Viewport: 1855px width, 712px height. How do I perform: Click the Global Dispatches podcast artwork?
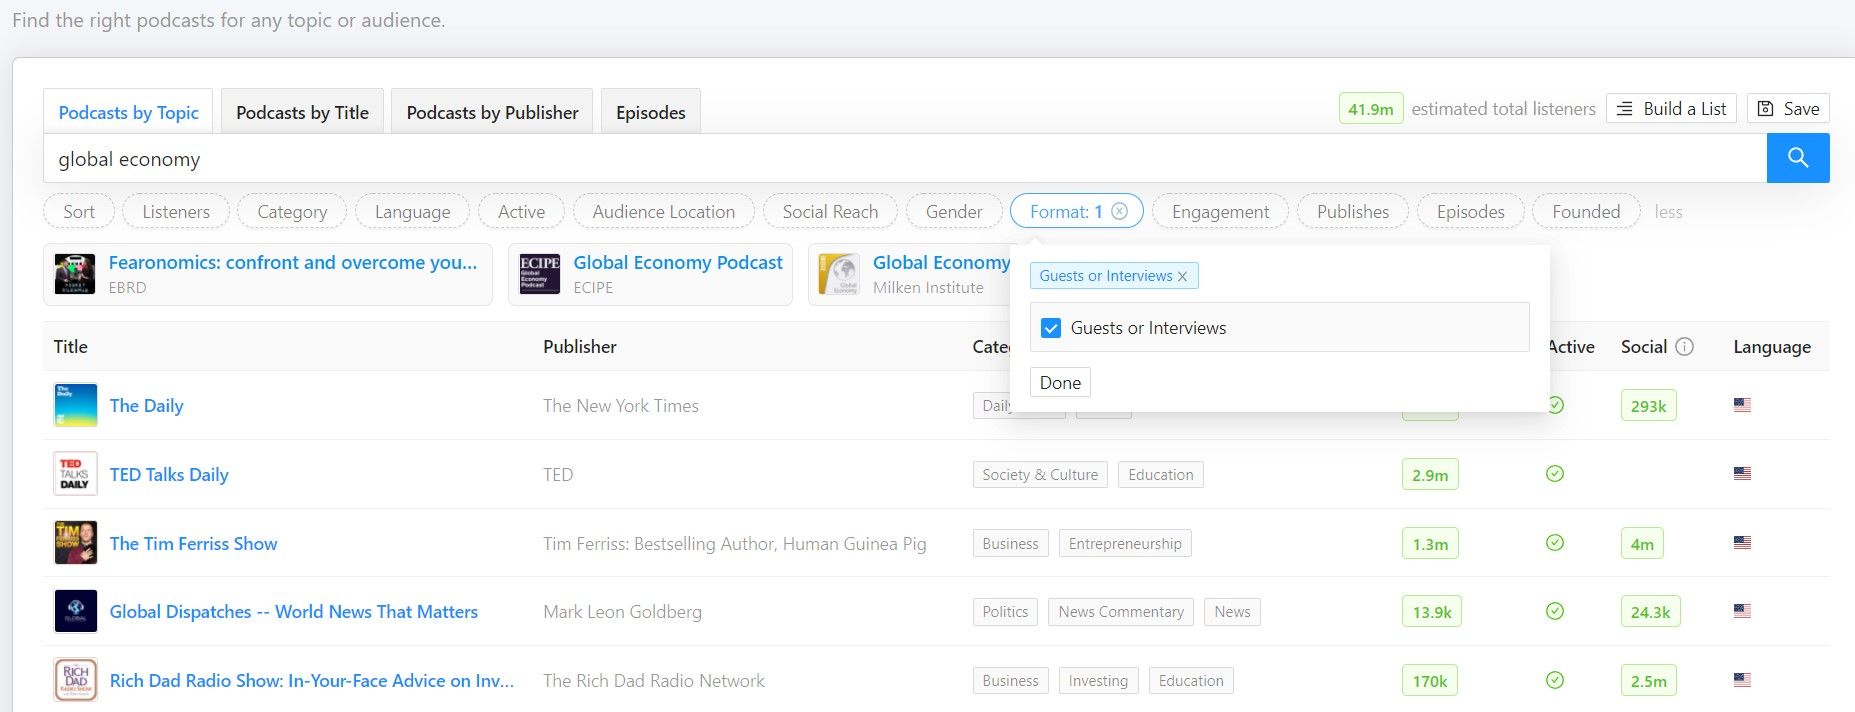coord(75,611)
